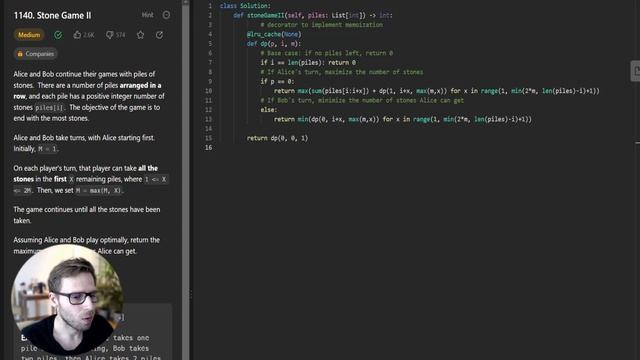Click the circular icon right of Hint
The height and width of the screenshot is (360, 640).
pyautogui.click(x=167, y=15)
